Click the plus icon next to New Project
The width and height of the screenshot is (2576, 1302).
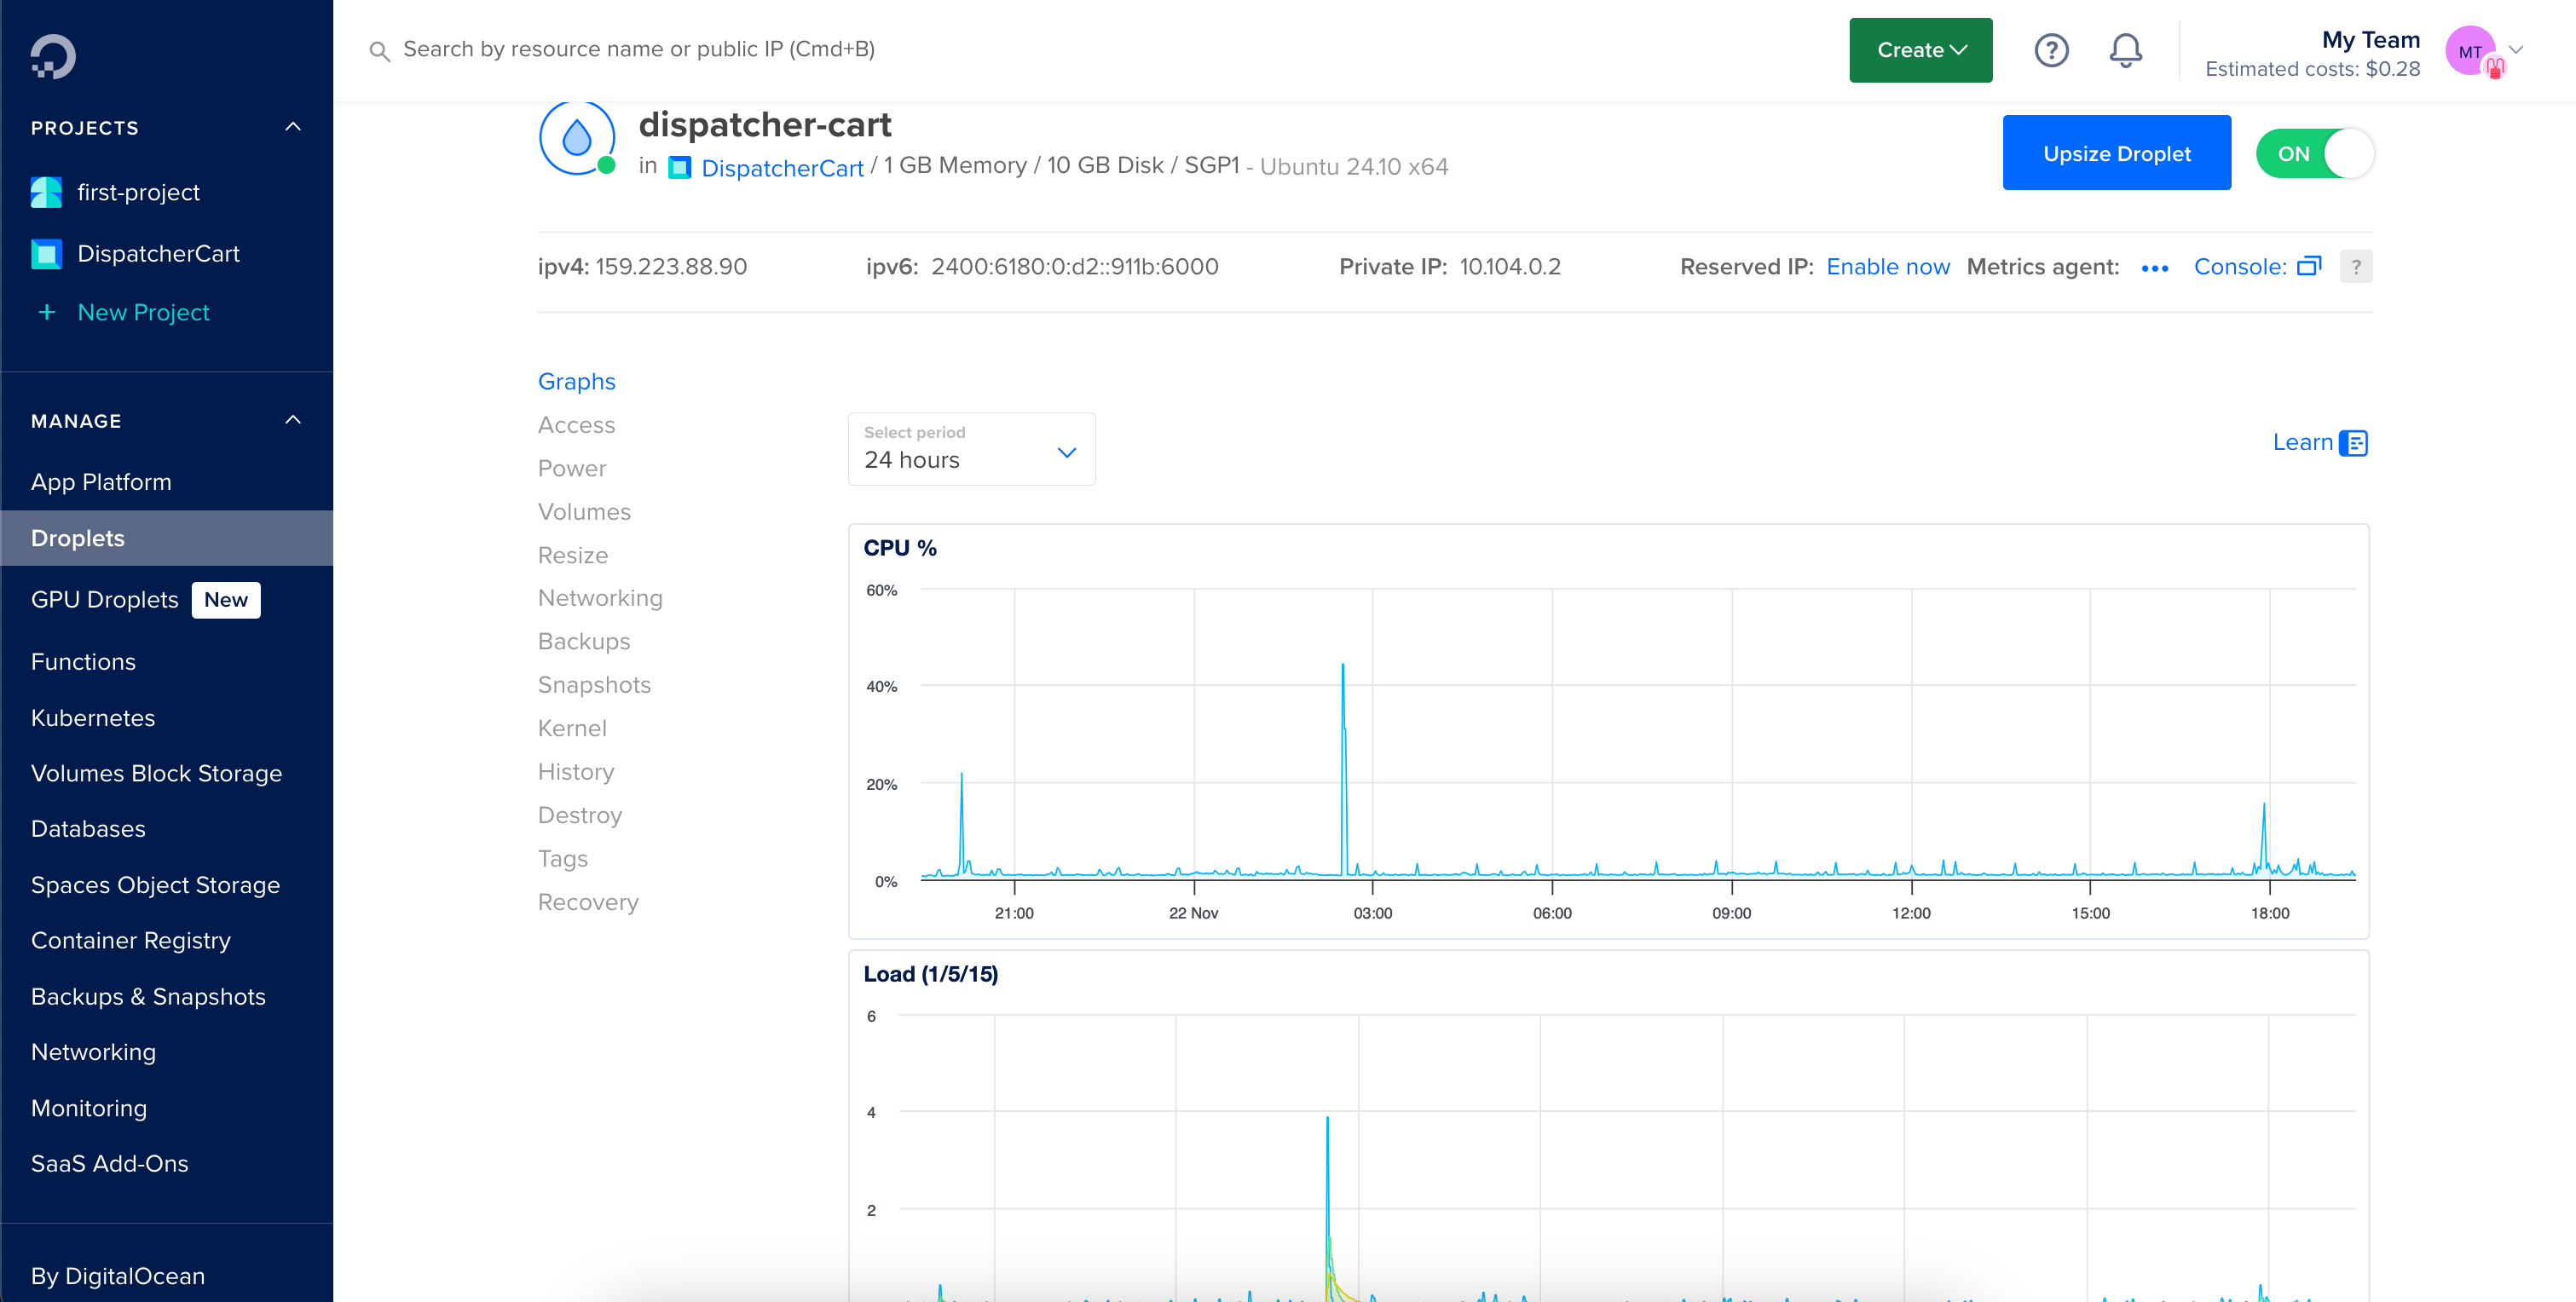pyautogui.click(x=46, y=312)
